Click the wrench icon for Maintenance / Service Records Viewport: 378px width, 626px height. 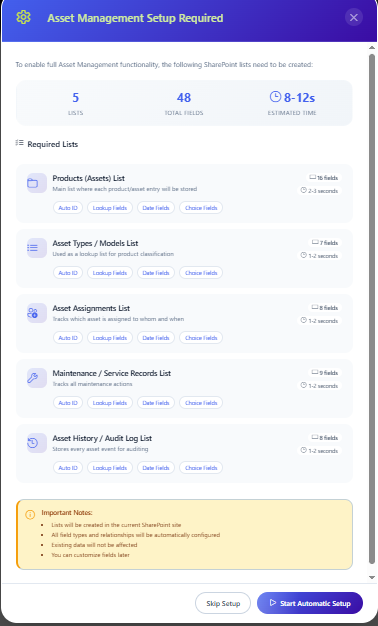[33, 378]
